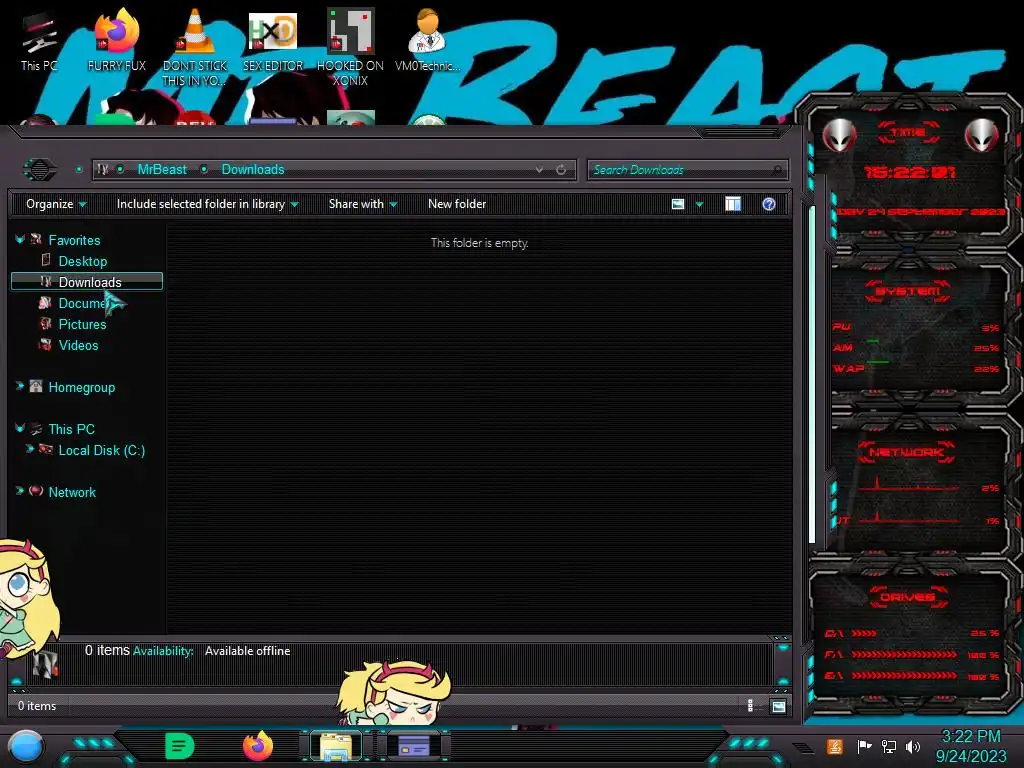
Task: Open the Share with dropdown
Action: click(x=362, y=204)
